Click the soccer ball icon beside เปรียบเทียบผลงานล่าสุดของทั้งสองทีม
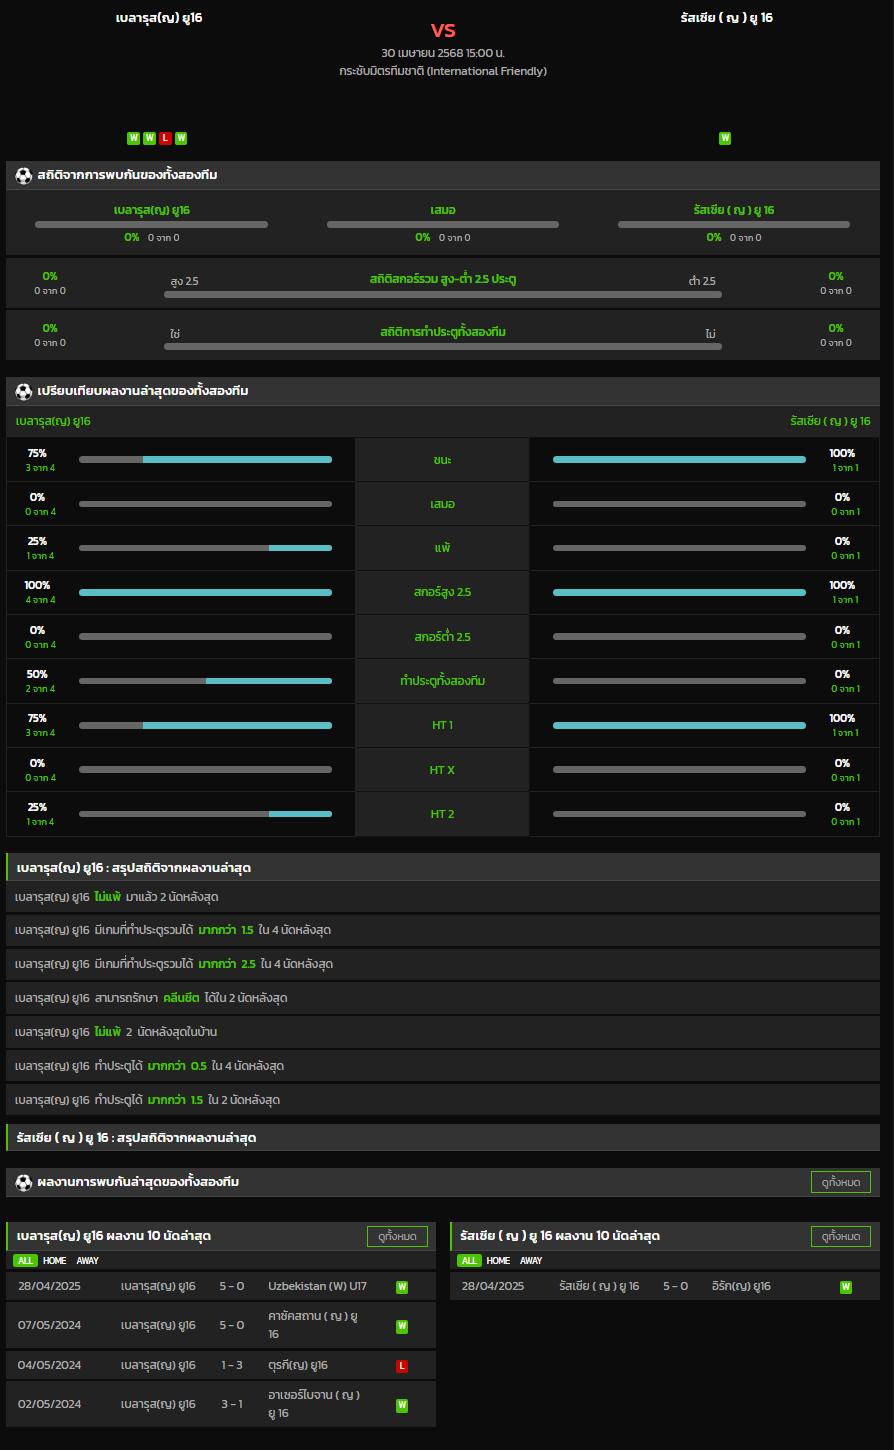 24,391
